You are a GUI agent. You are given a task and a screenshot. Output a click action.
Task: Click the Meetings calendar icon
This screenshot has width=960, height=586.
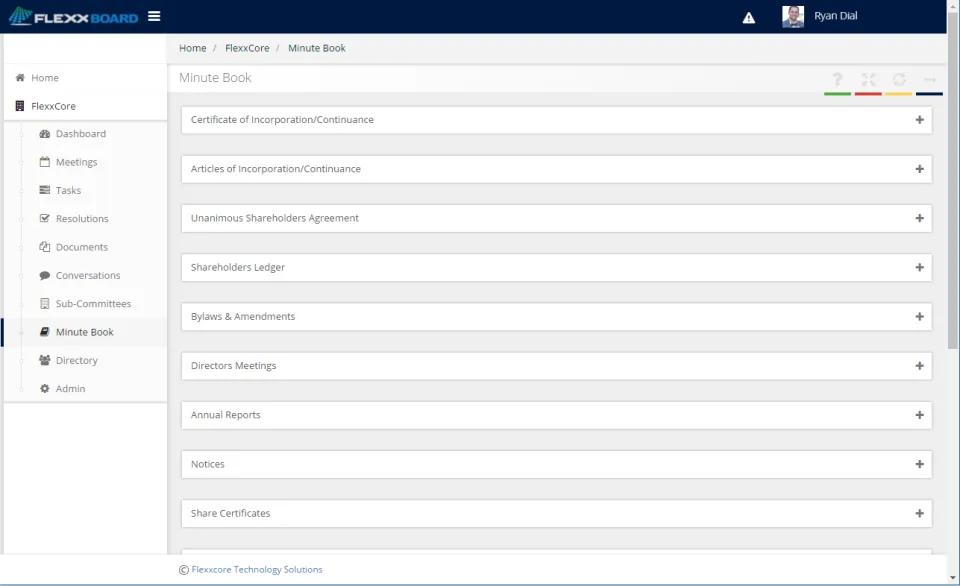tap(45, 162)
